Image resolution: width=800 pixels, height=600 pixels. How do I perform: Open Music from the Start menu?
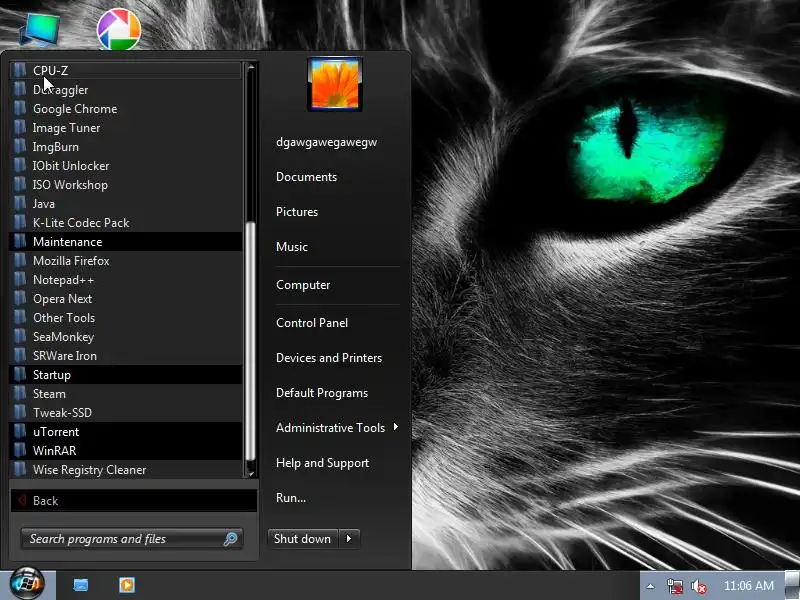click(292, 247)
